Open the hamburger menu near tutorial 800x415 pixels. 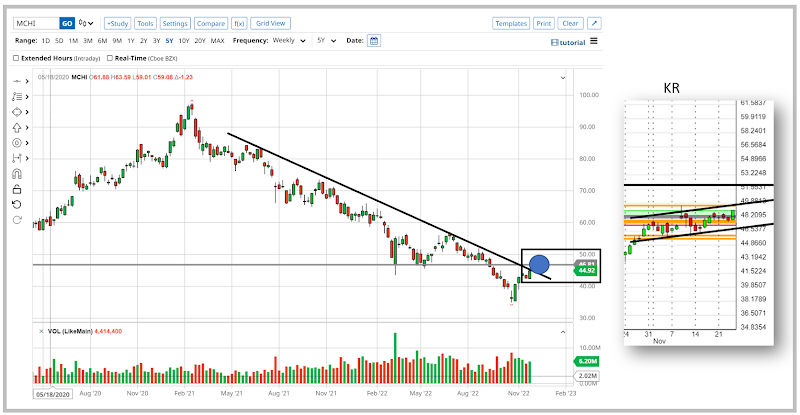tap(594, 41)
